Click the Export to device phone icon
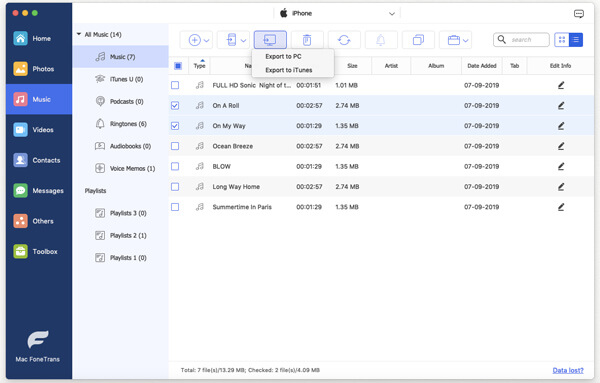The width and height of the screenshot is (600, 383). [232, 40]
